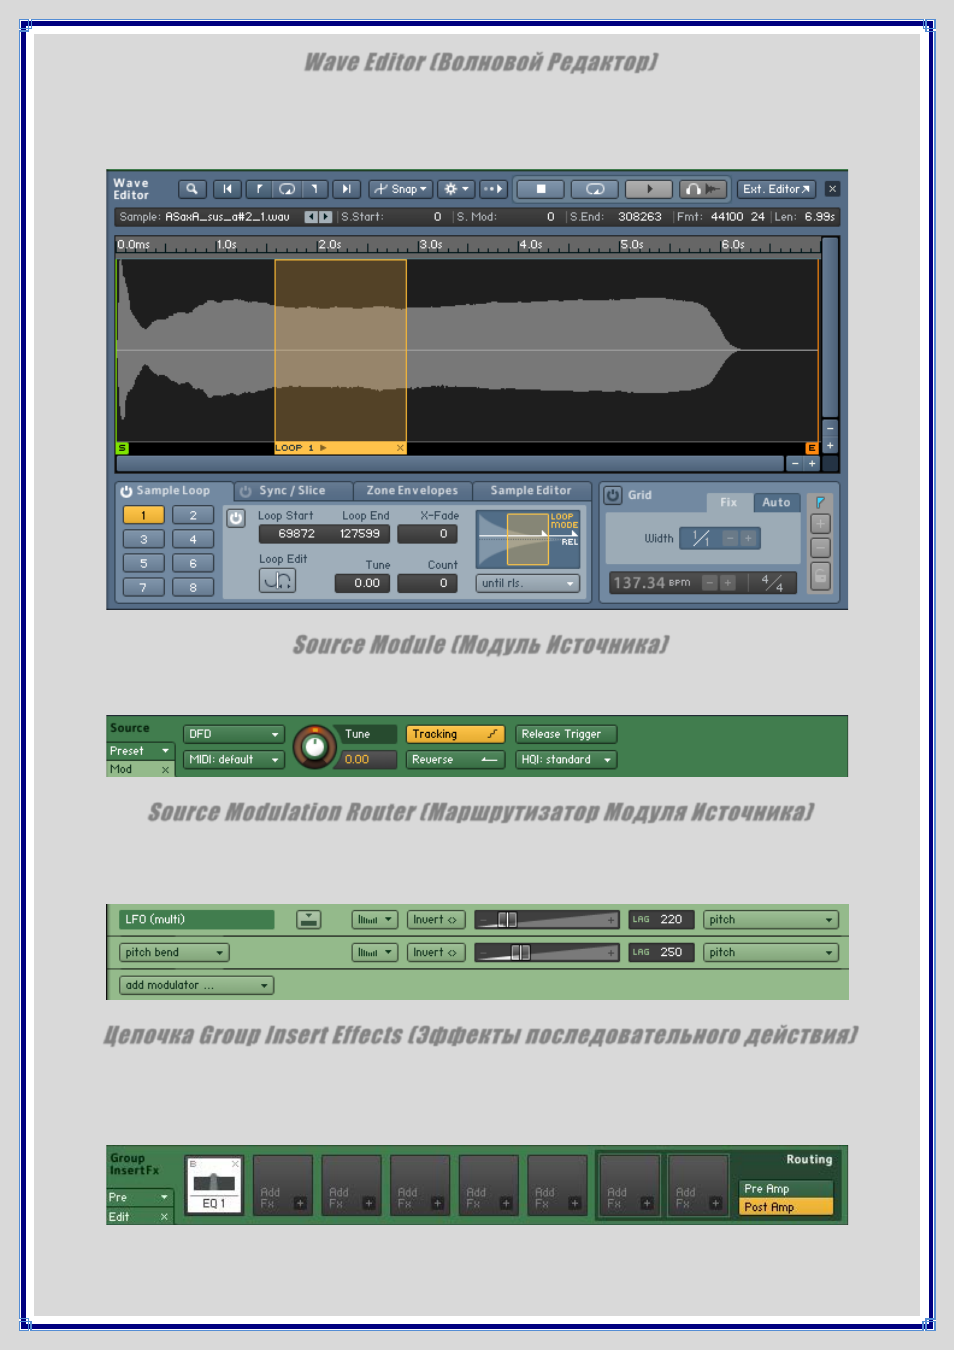This screenshot has height=1350, width=955.
Task: Open the 'until rls.' loop mode dropdown
Action: pyautogui.click(x=528, y=583)
